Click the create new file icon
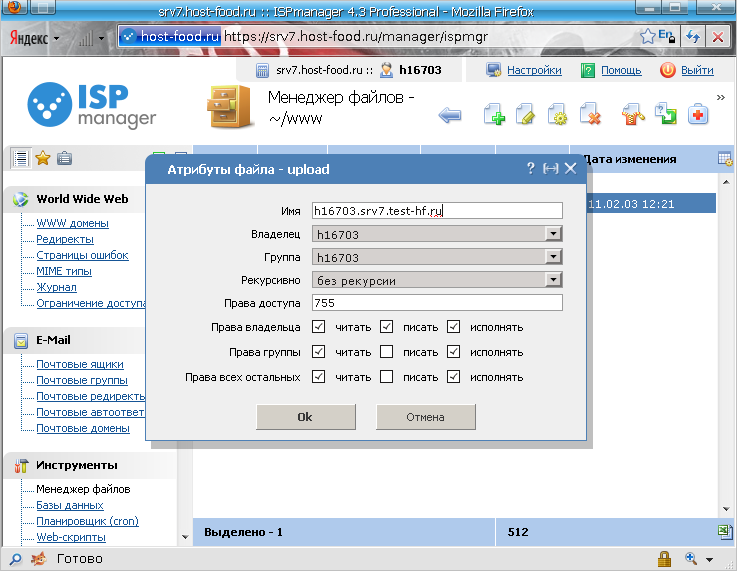 [x=494, y=116]
